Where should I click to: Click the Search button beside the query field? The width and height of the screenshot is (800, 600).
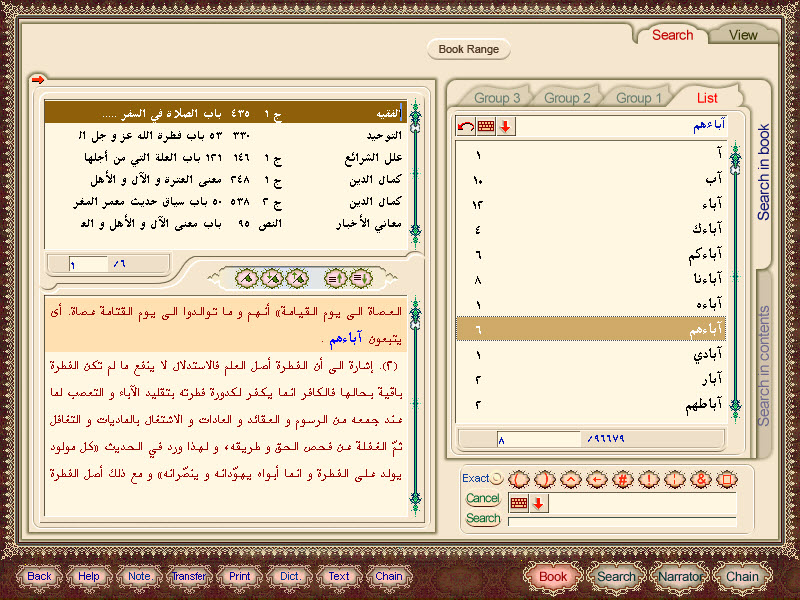click(482, 518)
